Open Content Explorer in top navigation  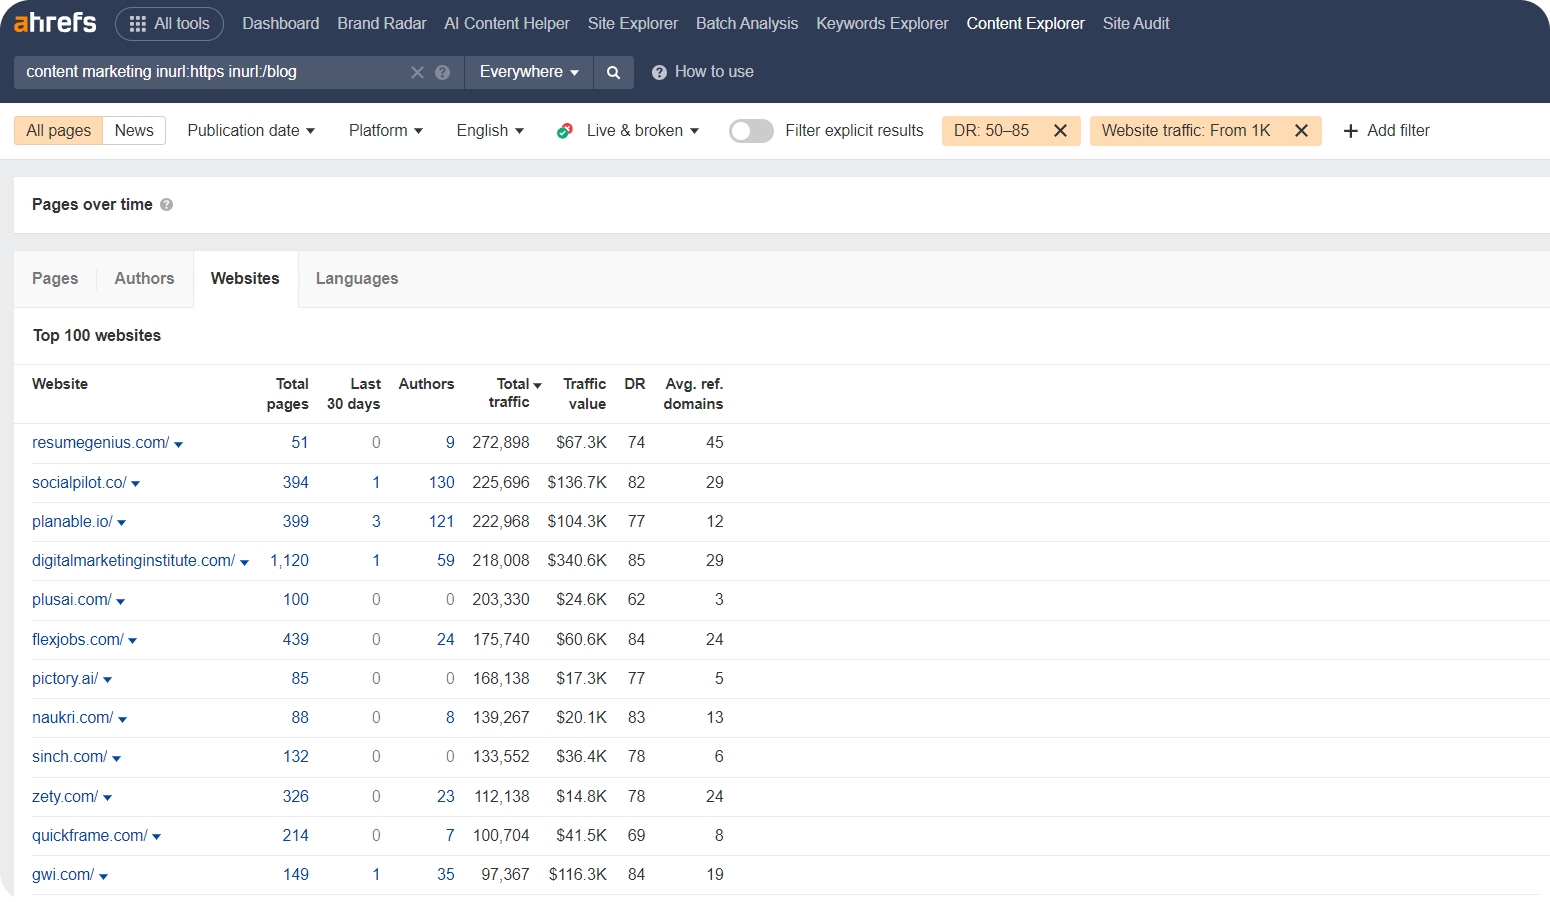[1025, 23]
